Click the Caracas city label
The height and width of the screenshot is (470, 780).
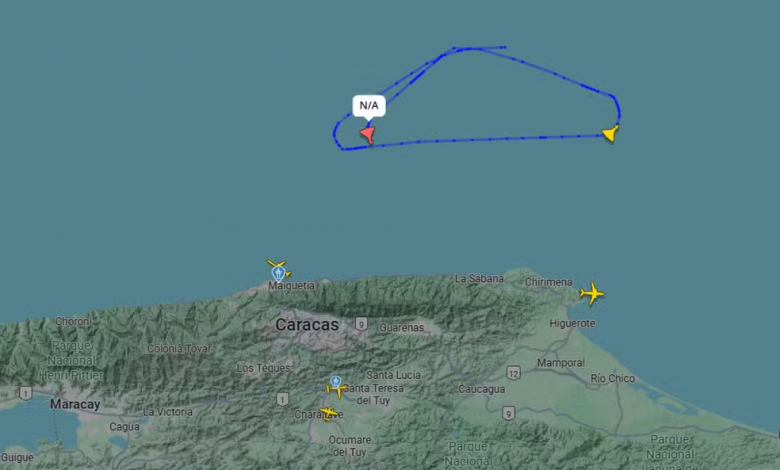[x=307, y=325]
